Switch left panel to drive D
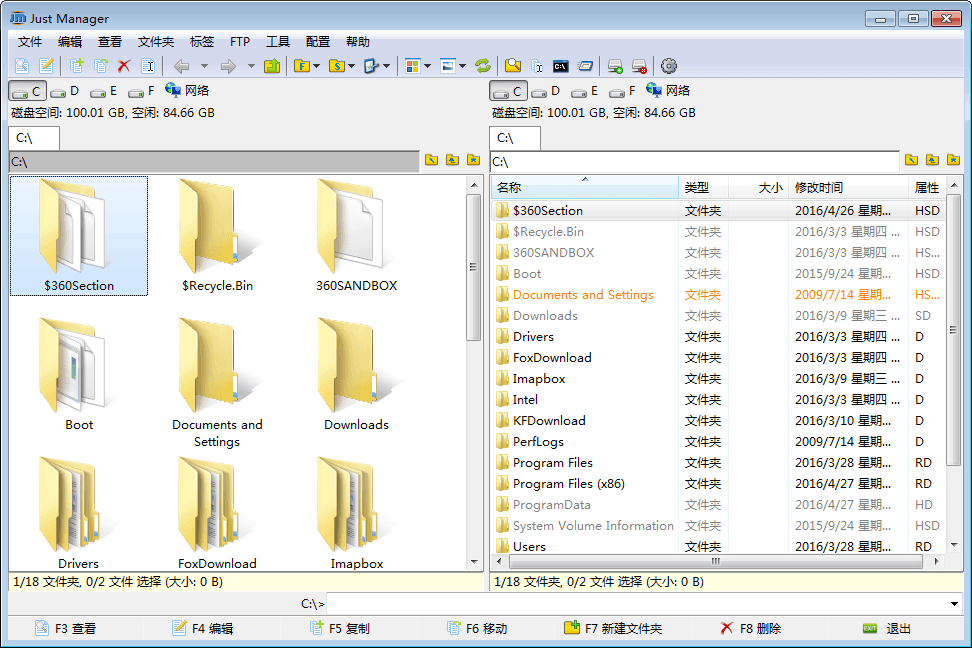Screen dimensions: 972x648 click(66, 91)
